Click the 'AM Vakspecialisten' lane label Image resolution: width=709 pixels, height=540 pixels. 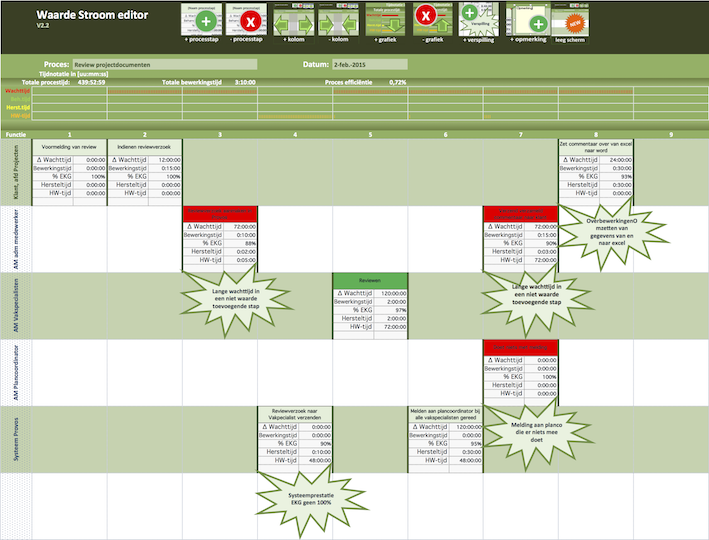(16, 305)
